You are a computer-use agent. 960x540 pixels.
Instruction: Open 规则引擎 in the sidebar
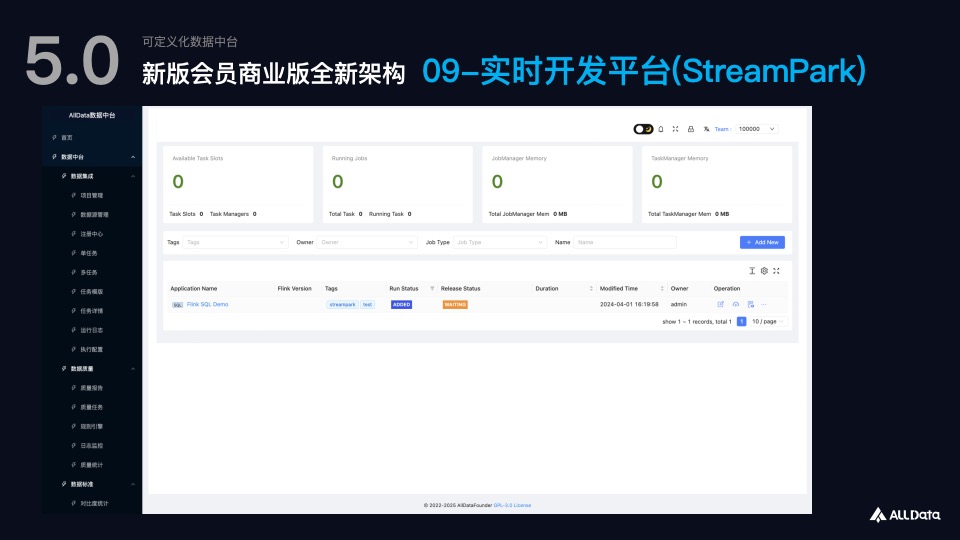(92, 427)
